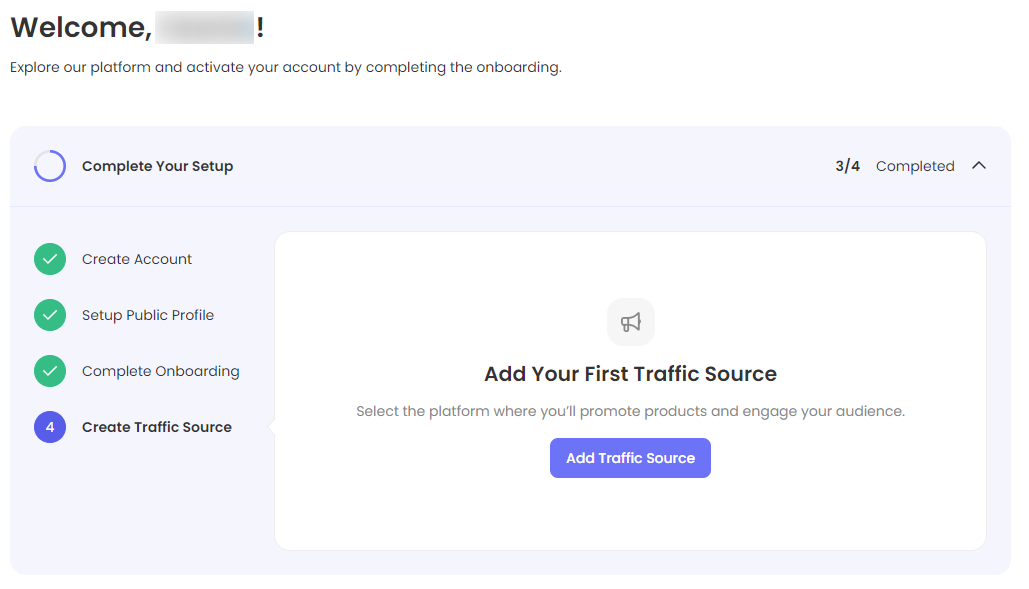Select the Create Traffic Source step

[157, 427]
